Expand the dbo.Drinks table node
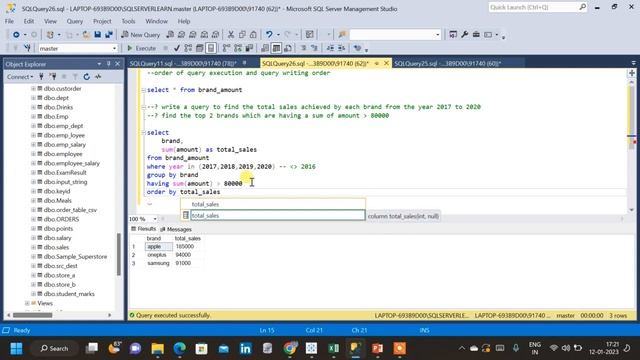 pos(33,107)
